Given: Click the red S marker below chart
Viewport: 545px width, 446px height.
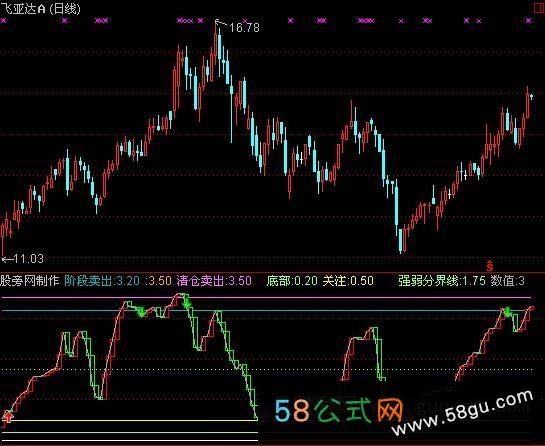Looking at the screenshot, I should point(490,266).
